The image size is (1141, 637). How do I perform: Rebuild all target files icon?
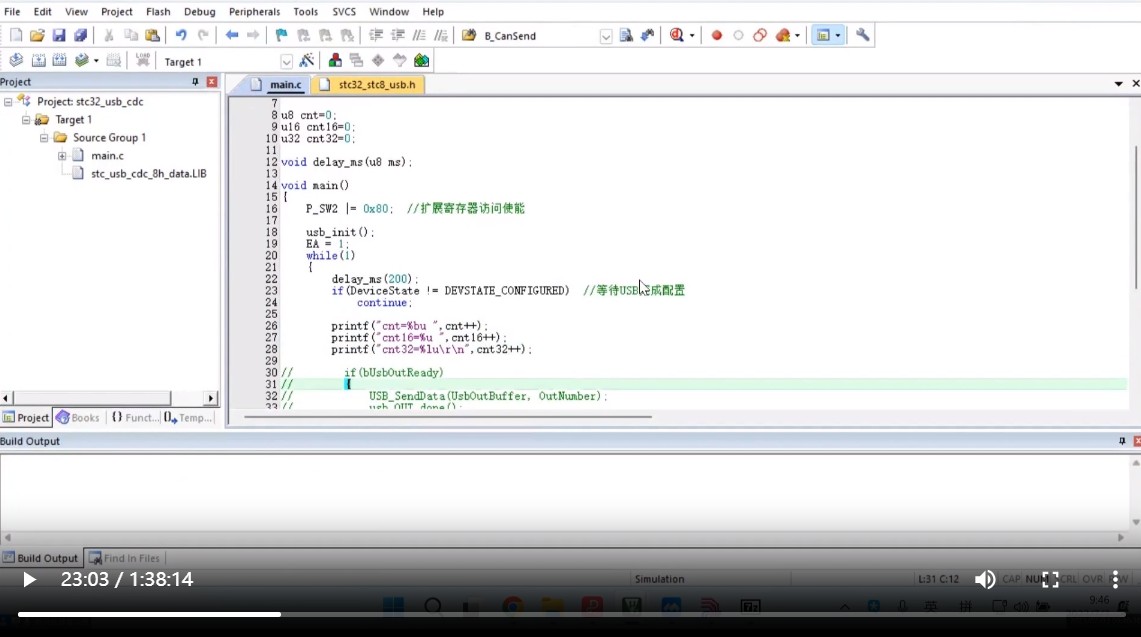coord(60,60)
